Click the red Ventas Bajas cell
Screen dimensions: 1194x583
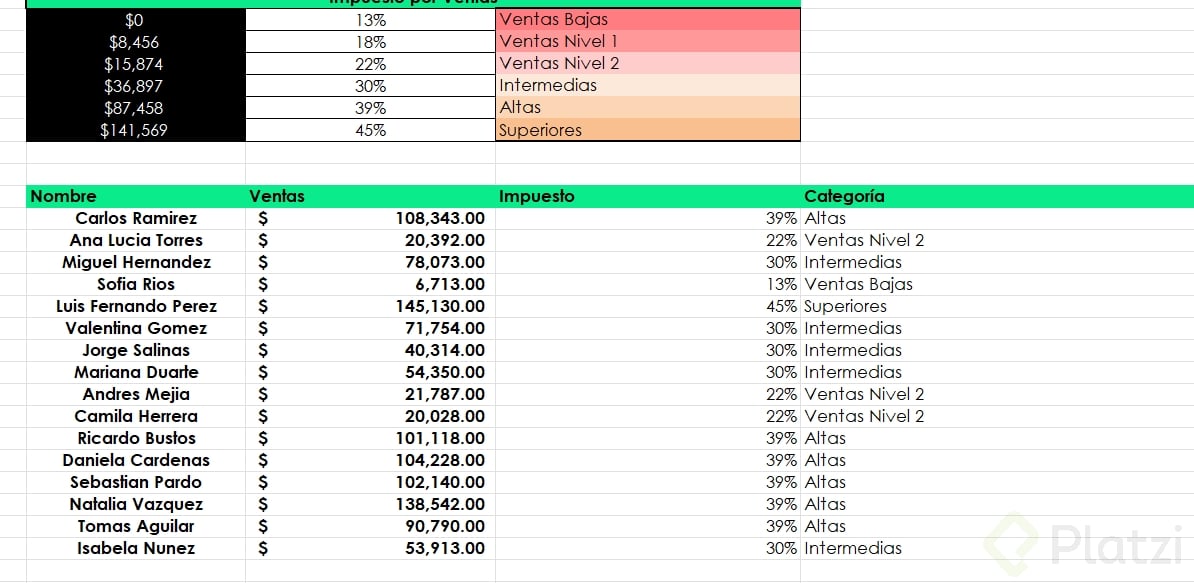pyautogui.click(x=647, y=19)
